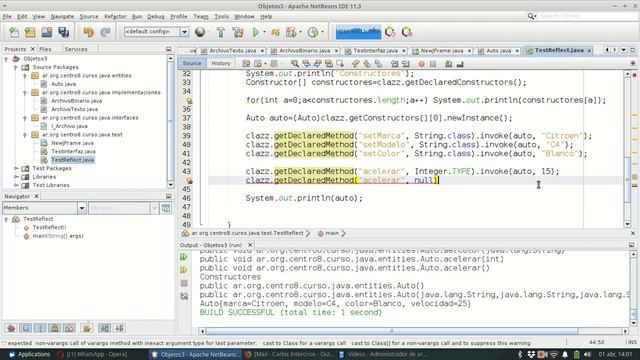Viewport: 640px width, 360px height.
Task: Click the volume icon in system tray
Action: pos(587,354)
